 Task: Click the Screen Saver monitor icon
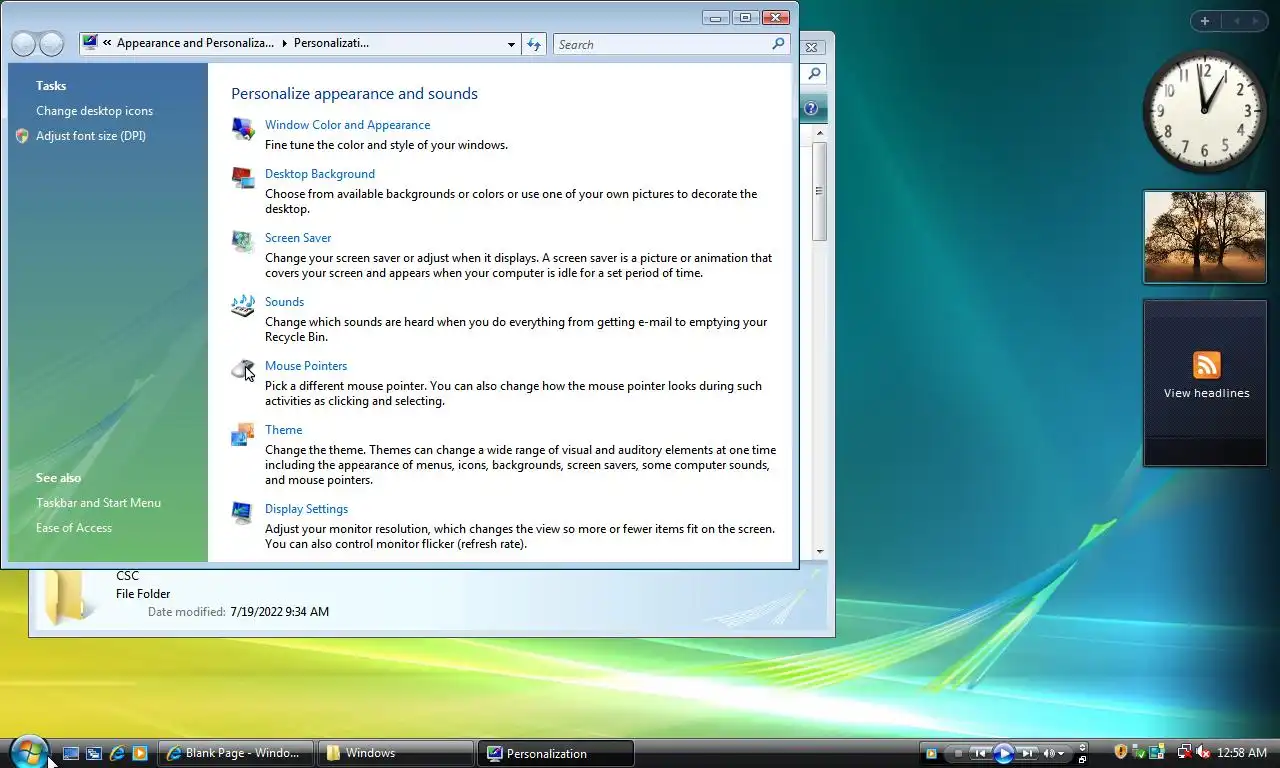(x=243, y=242)
